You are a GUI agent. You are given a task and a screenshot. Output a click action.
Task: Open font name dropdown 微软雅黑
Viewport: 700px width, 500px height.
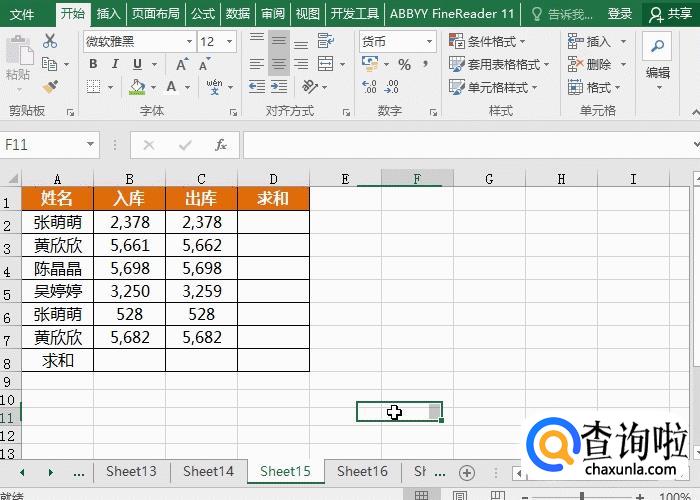(189, 42)
